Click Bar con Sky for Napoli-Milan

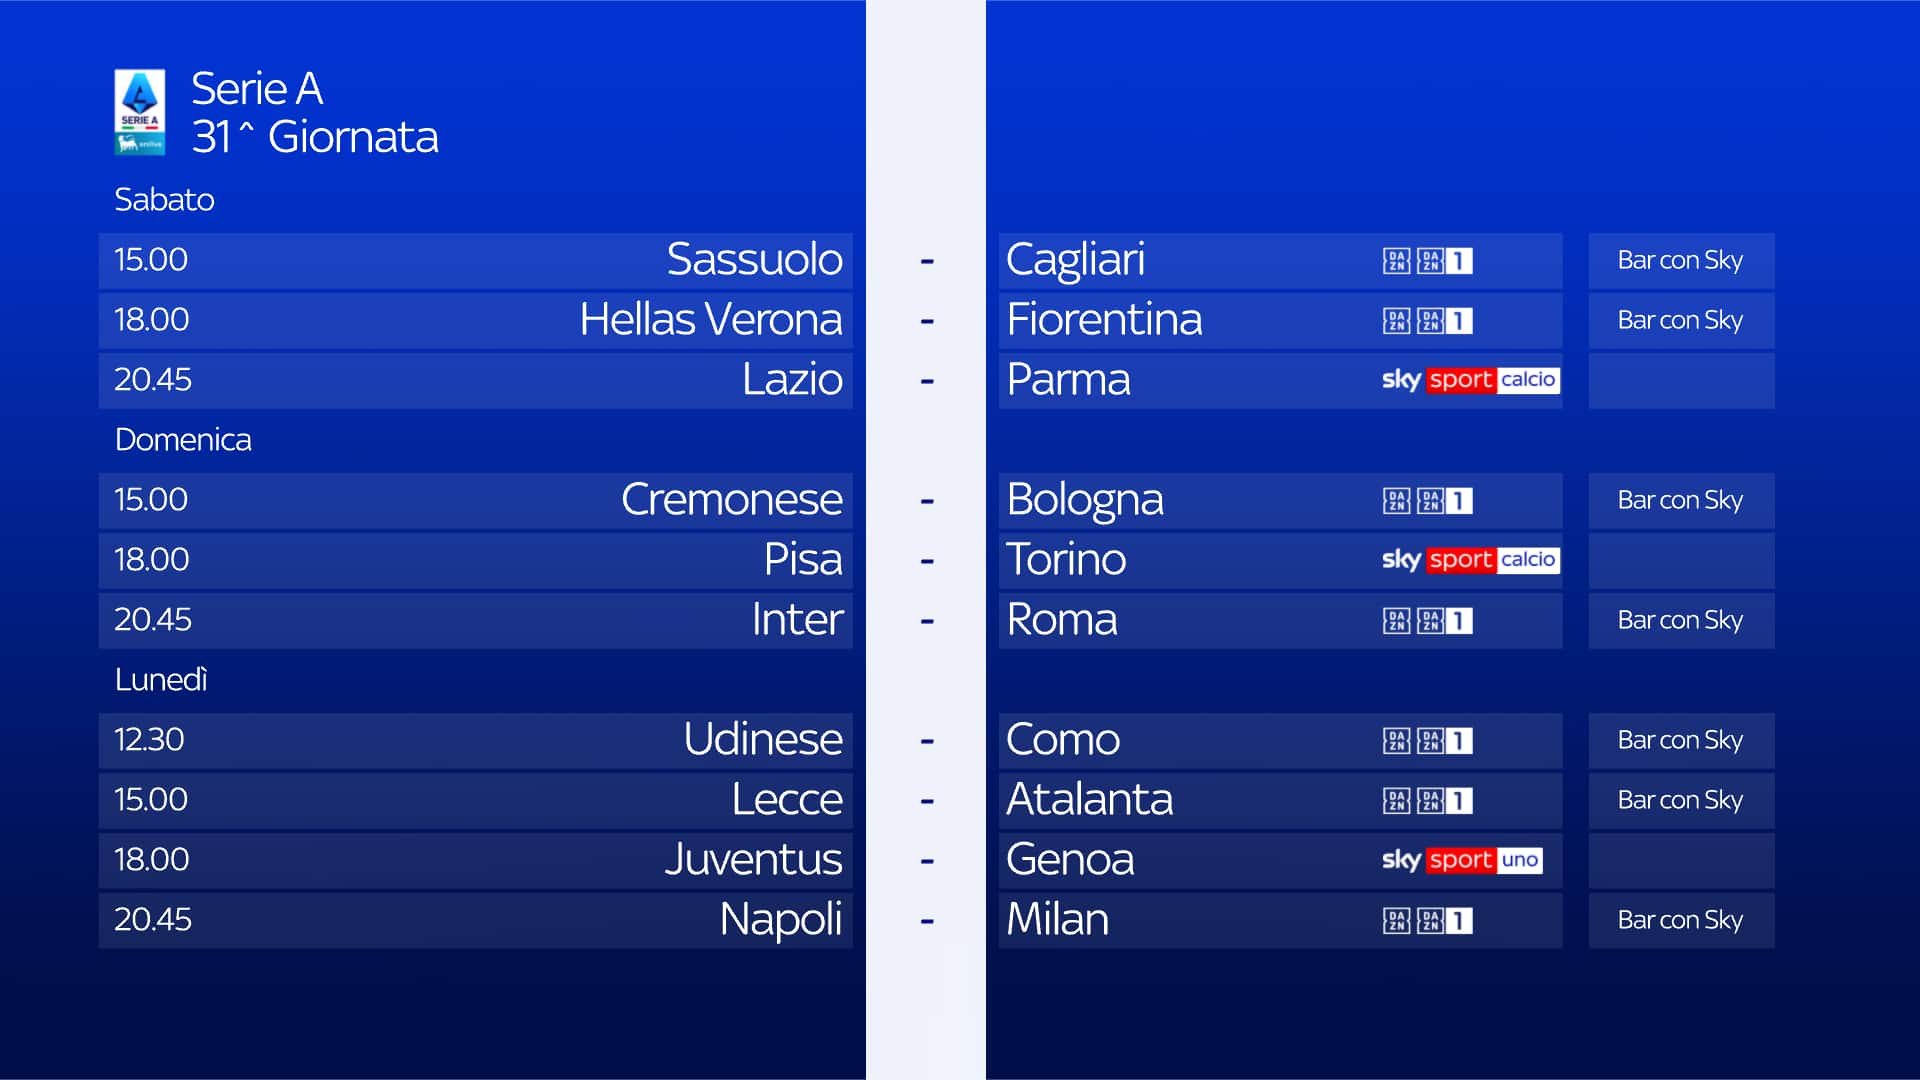tap(1680, 920)
